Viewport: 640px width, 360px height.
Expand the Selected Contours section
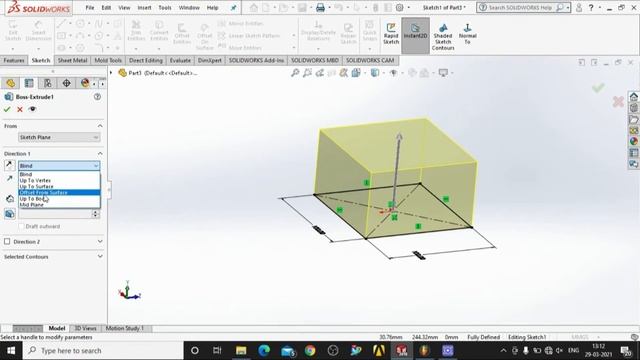click(100, 256)
